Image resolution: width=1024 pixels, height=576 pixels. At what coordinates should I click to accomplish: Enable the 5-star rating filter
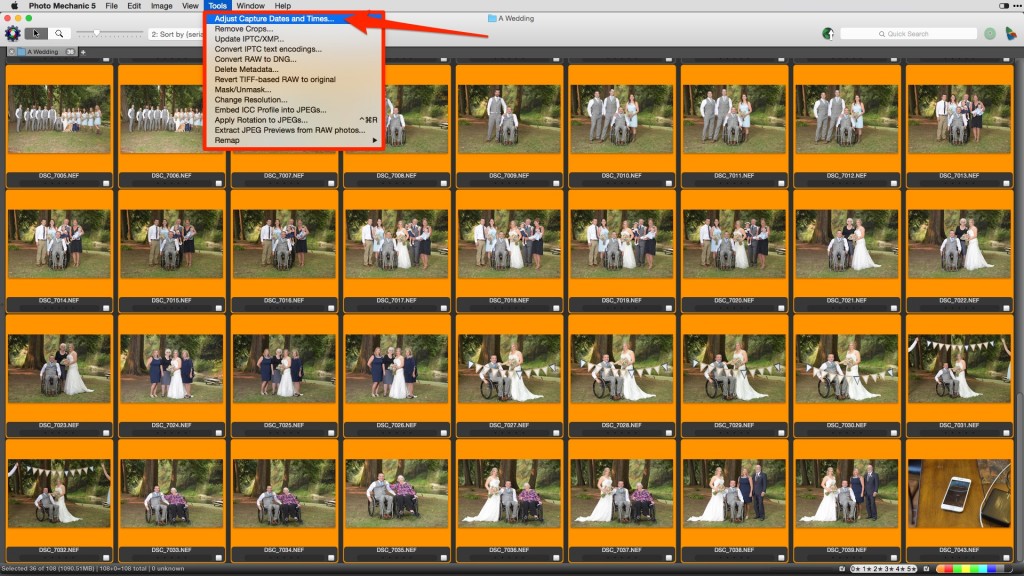point(912,568)
